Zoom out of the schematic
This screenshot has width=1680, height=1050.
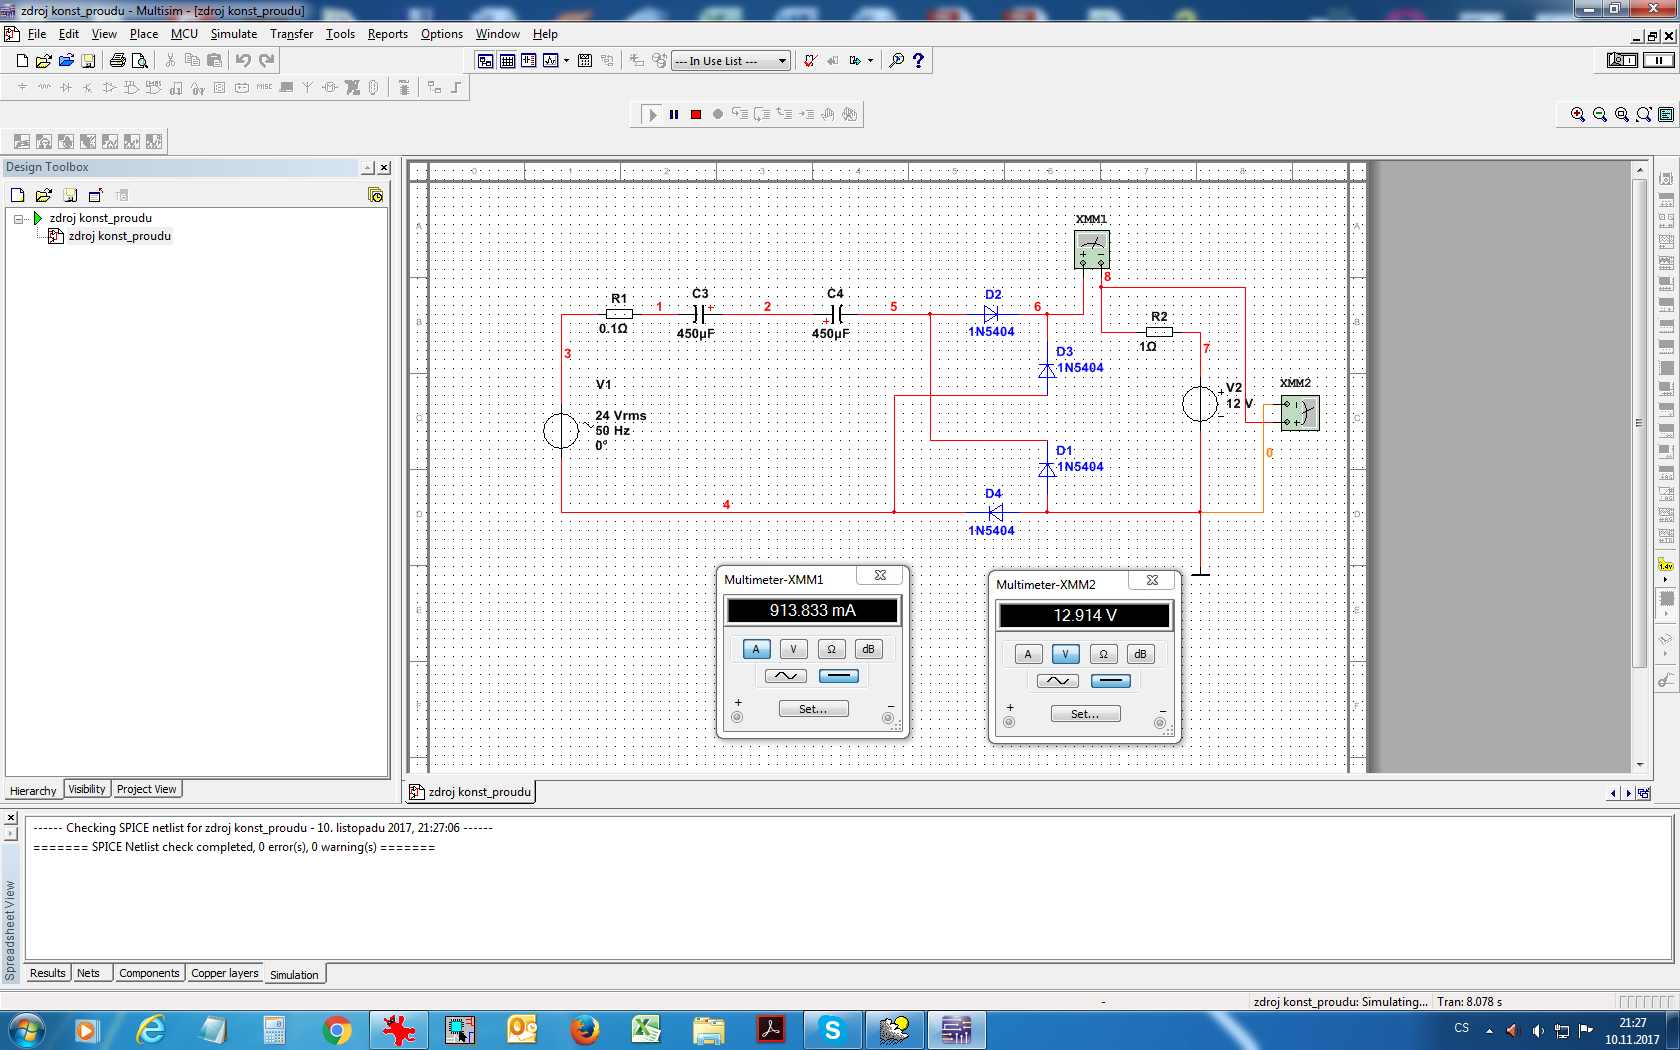pos(1600,115)
